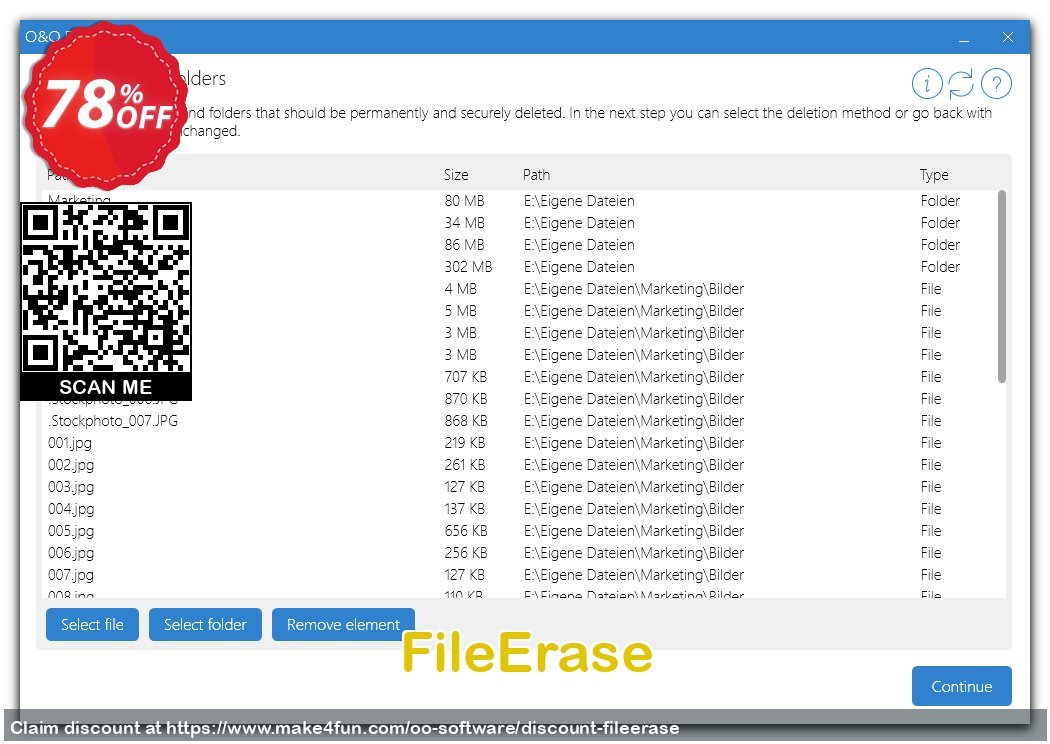The width and height of the screenshot is (1050, 744).
Task: Close the O&O window
Action: click(1008, 38)
